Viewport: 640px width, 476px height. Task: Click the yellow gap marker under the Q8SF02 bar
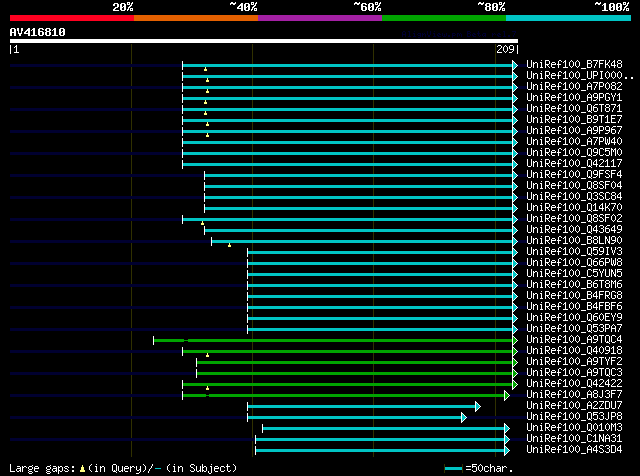coord(202,223)
